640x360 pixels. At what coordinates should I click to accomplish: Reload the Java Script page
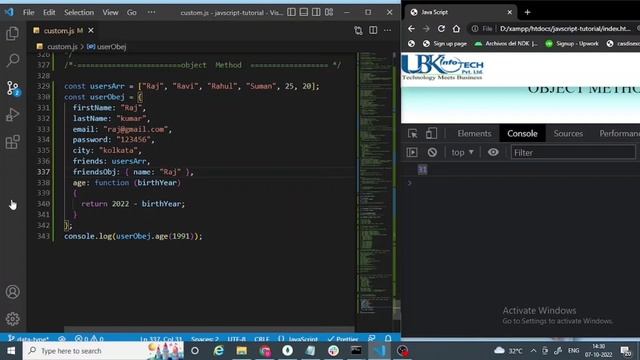[441, 29]
